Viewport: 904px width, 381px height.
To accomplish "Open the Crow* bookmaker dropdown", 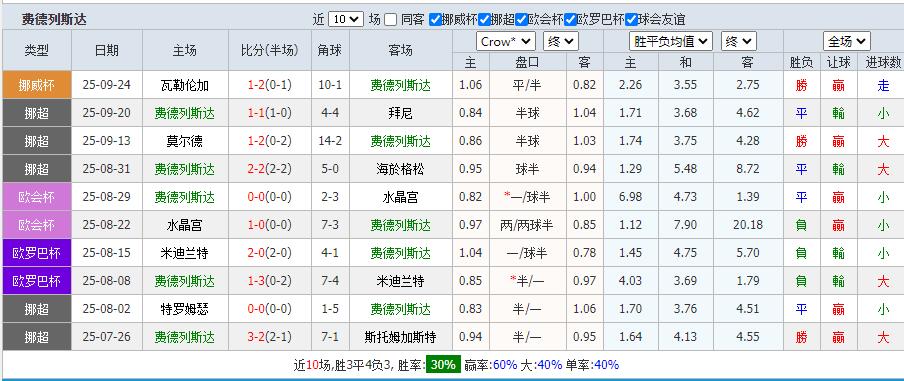I will click(506, 42).
